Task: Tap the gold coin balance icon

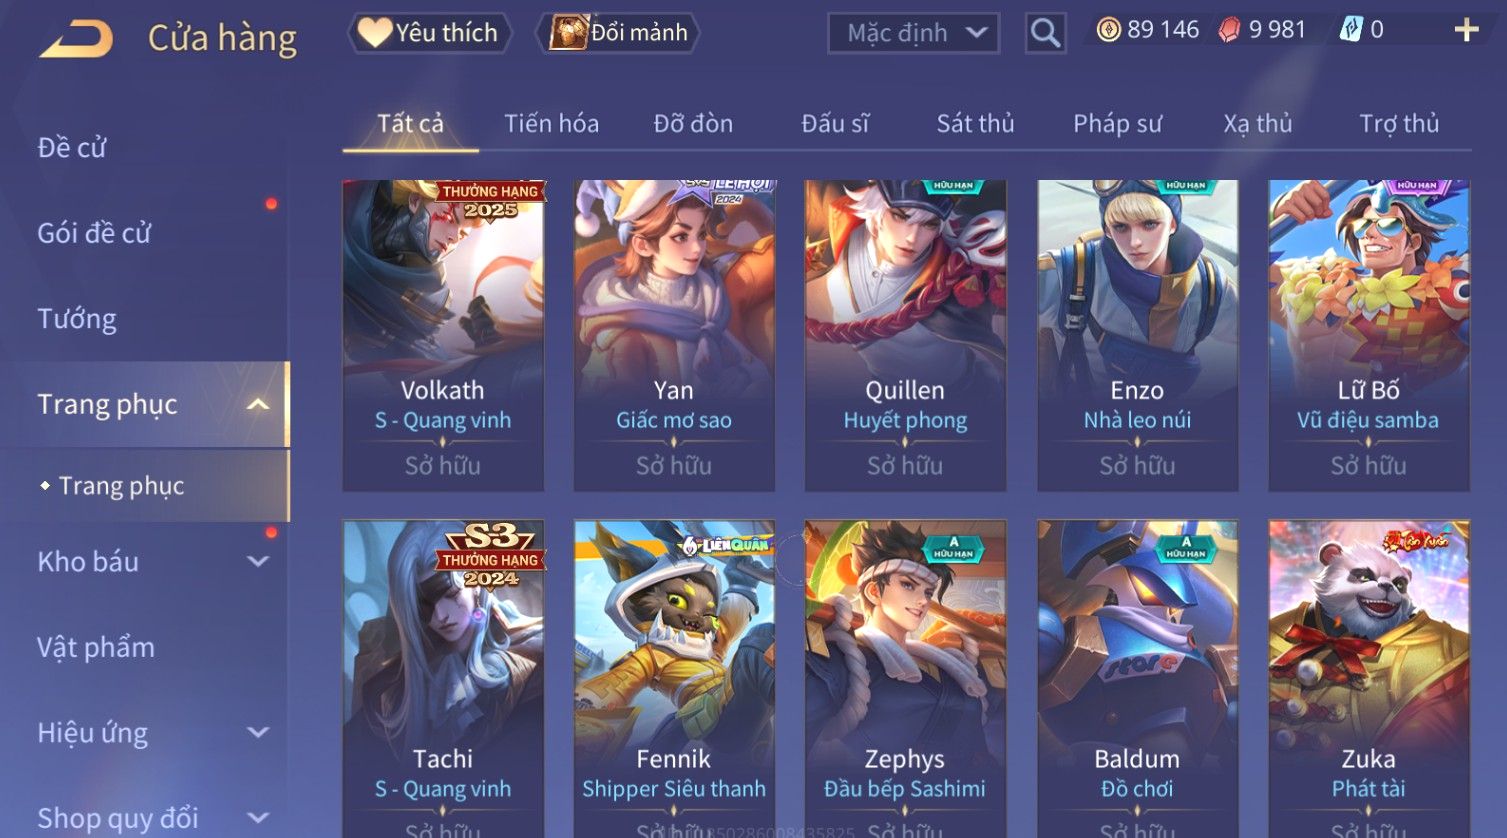Action: pyautogui.click(x=1108, y=30)
